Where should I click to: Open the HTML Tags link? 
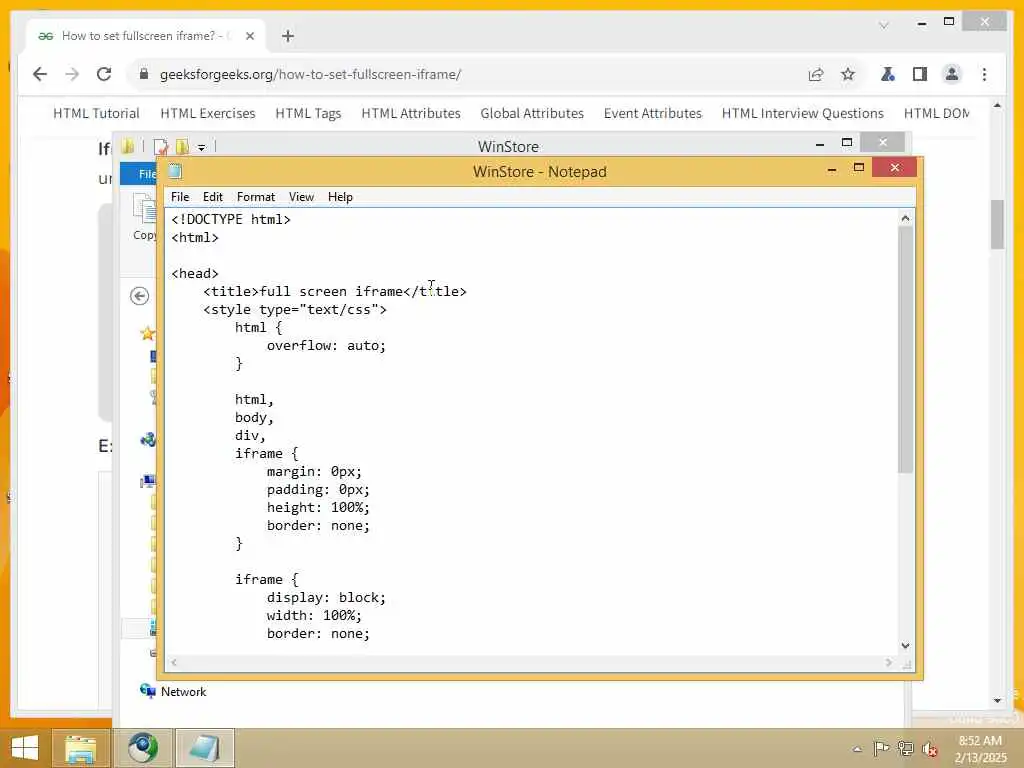point(308,113)
